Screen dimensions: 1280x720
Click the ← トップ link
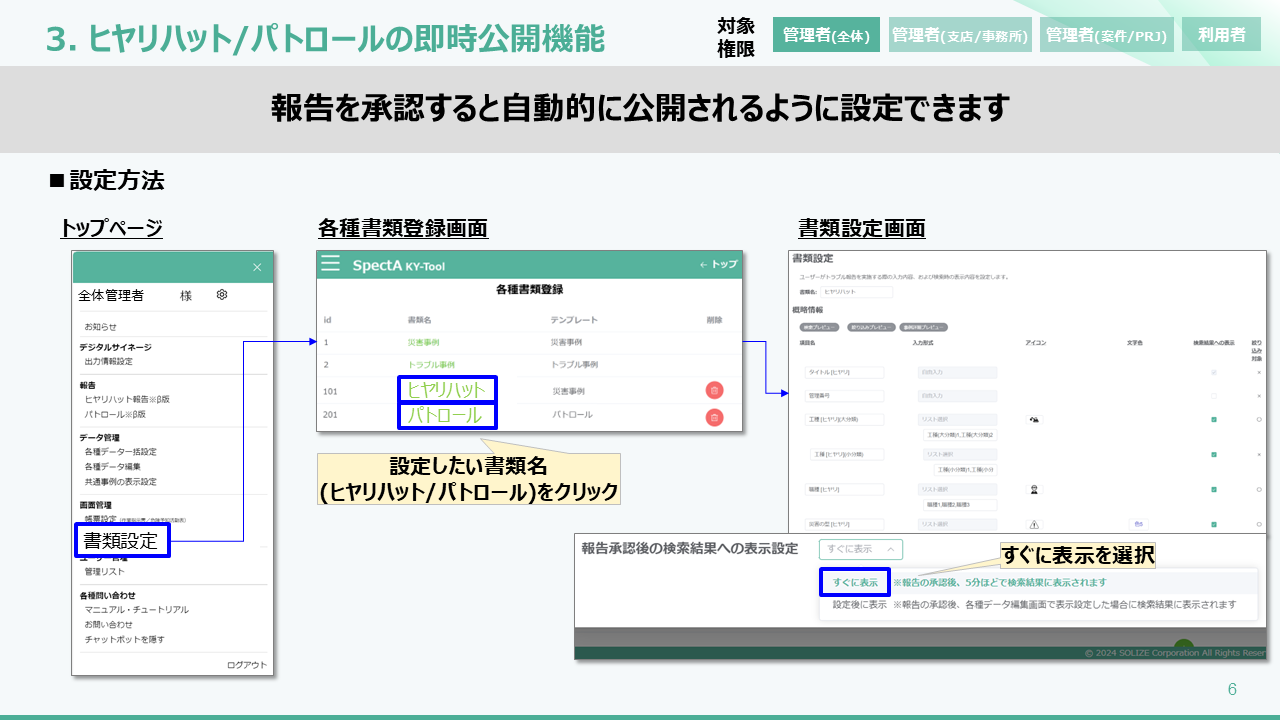(x=718, y=264)
